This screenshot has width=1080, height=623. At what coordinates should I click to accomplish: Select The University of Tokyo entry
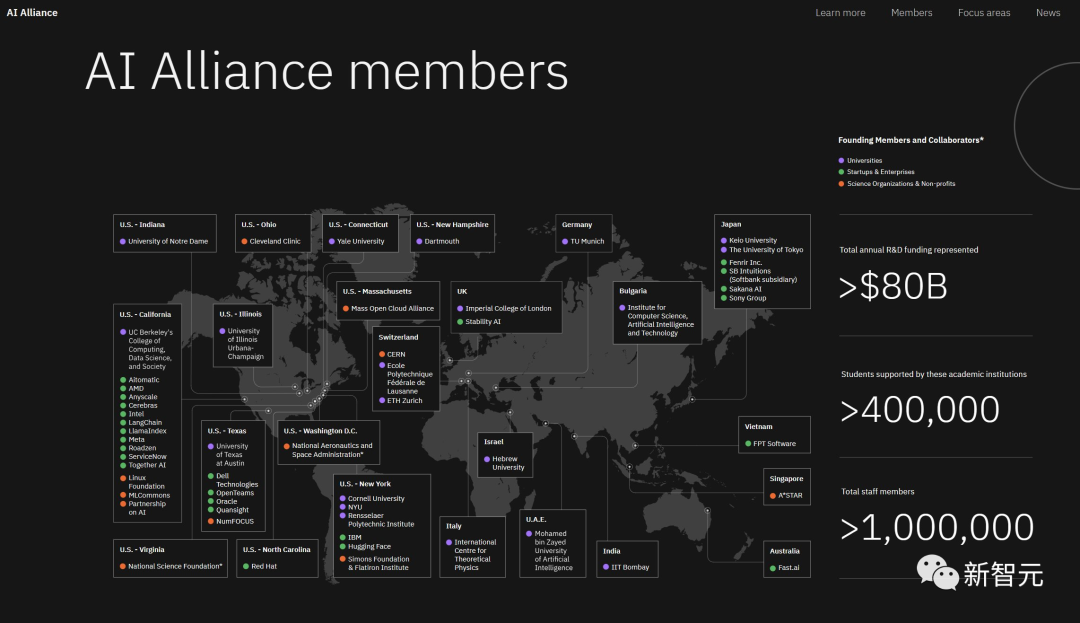click(x=762, y=250)
